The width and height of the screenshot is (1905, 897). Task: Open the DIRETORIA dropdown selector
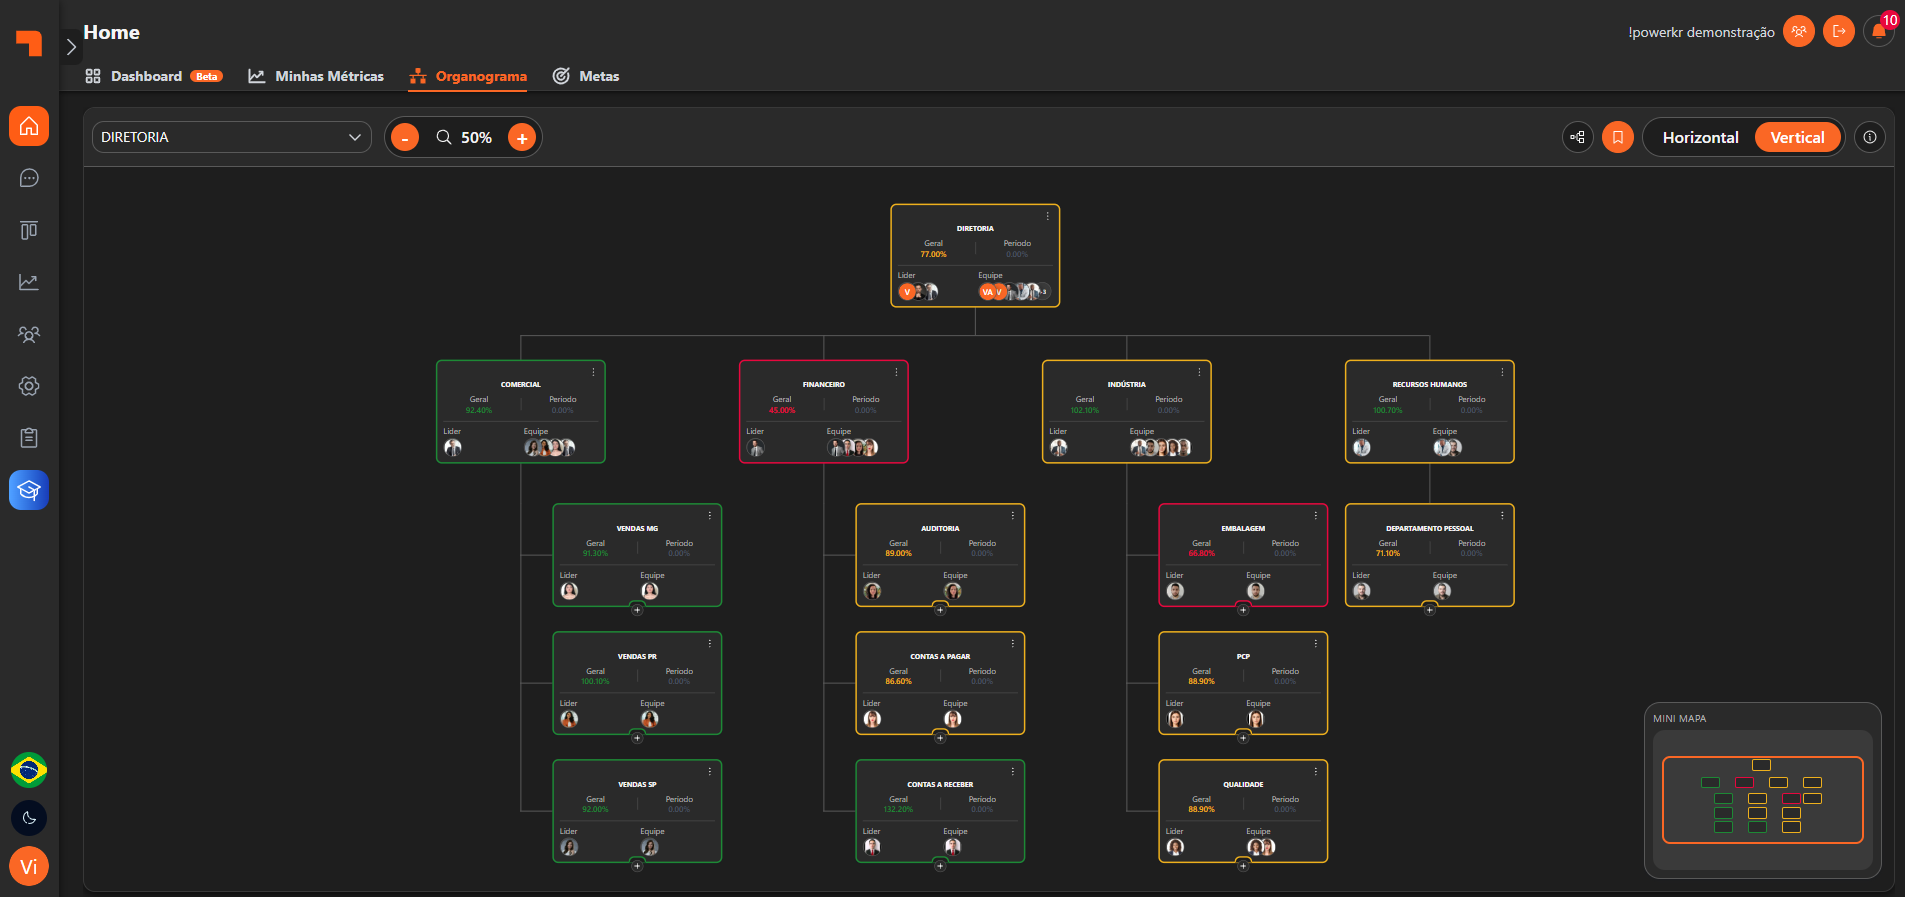click(231, 137)
